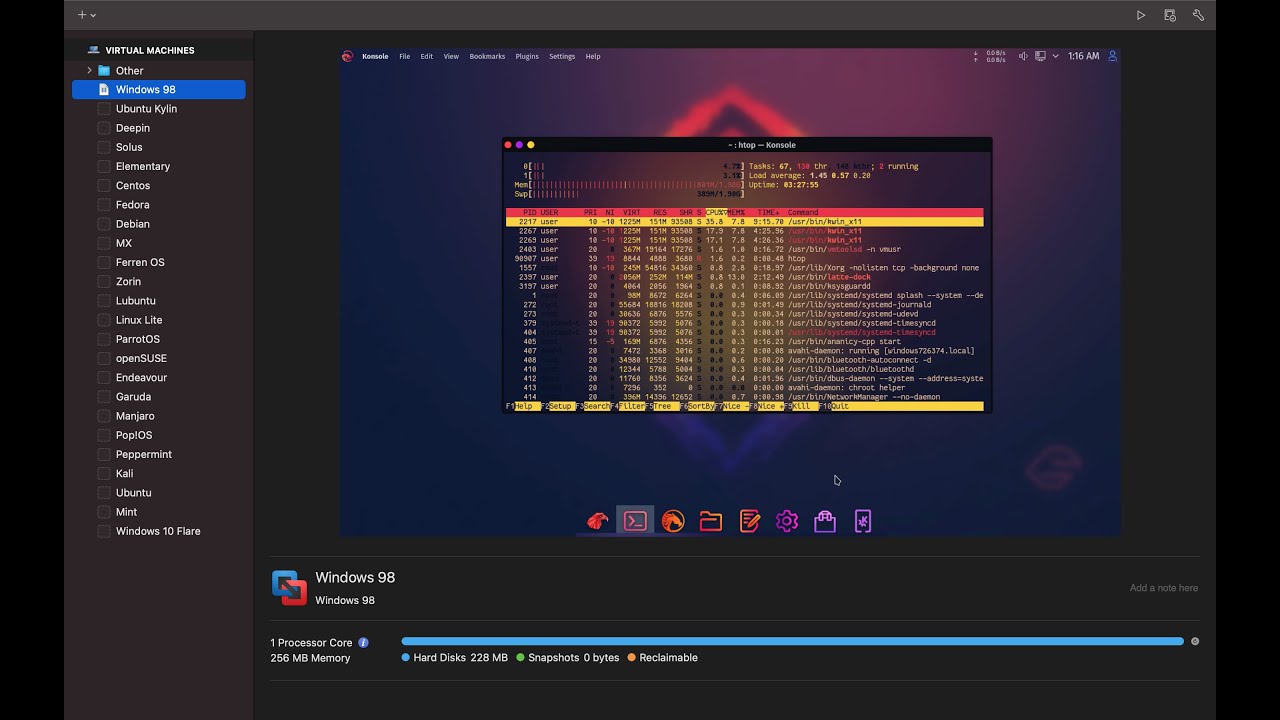
Task: Open the View menu in Konsole
Action: click(x=451, y=57)
